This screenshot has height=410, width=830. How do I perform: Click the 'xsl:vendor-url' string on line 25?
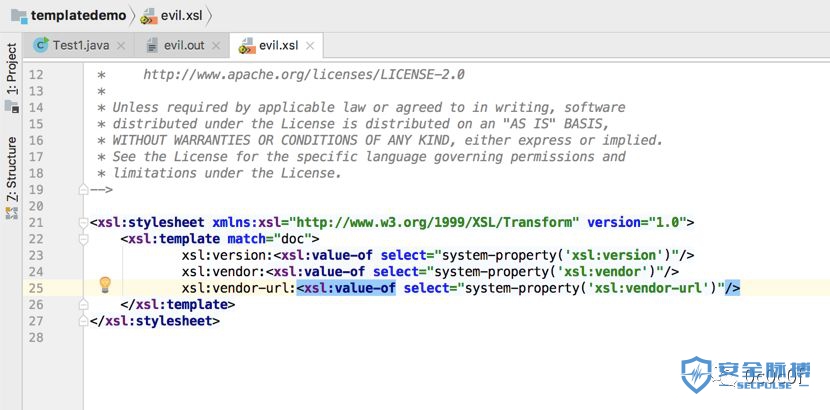point(648,288)
